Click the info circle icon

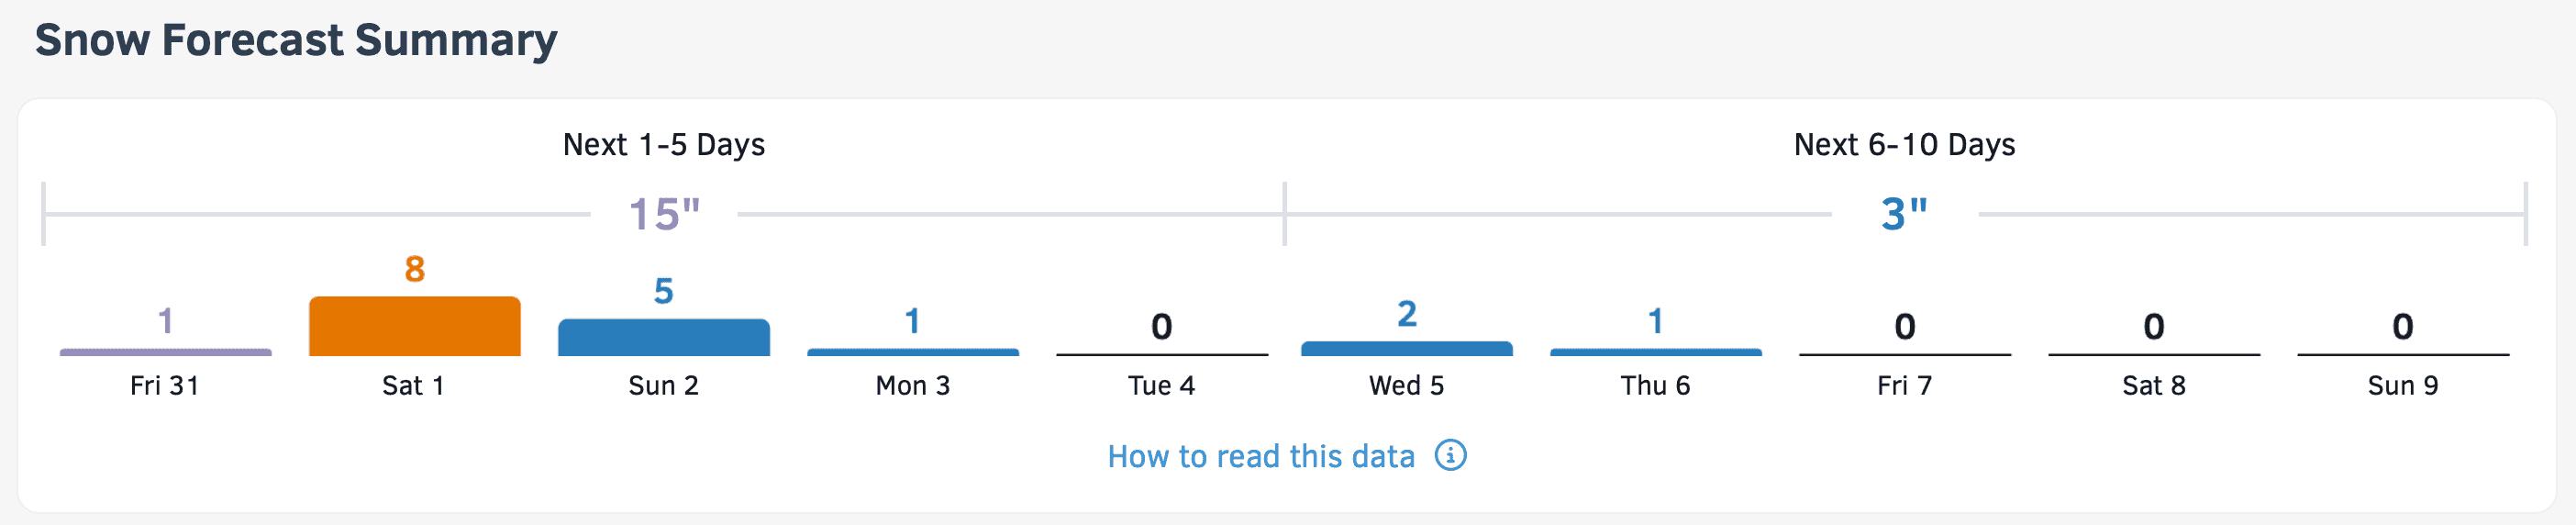1450,455
